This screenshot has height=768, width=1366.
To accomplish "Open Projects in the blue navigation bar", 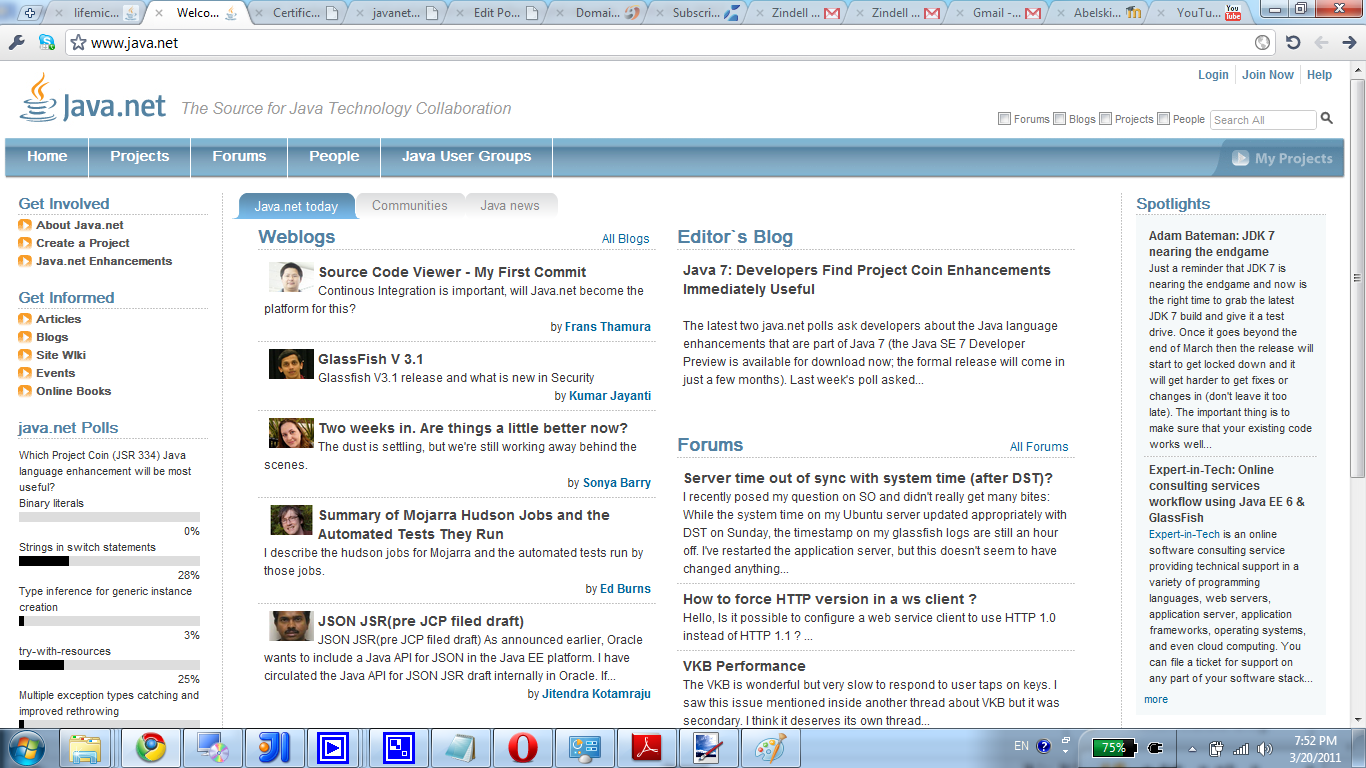I will pyautogui.click(x=139, y=156).
